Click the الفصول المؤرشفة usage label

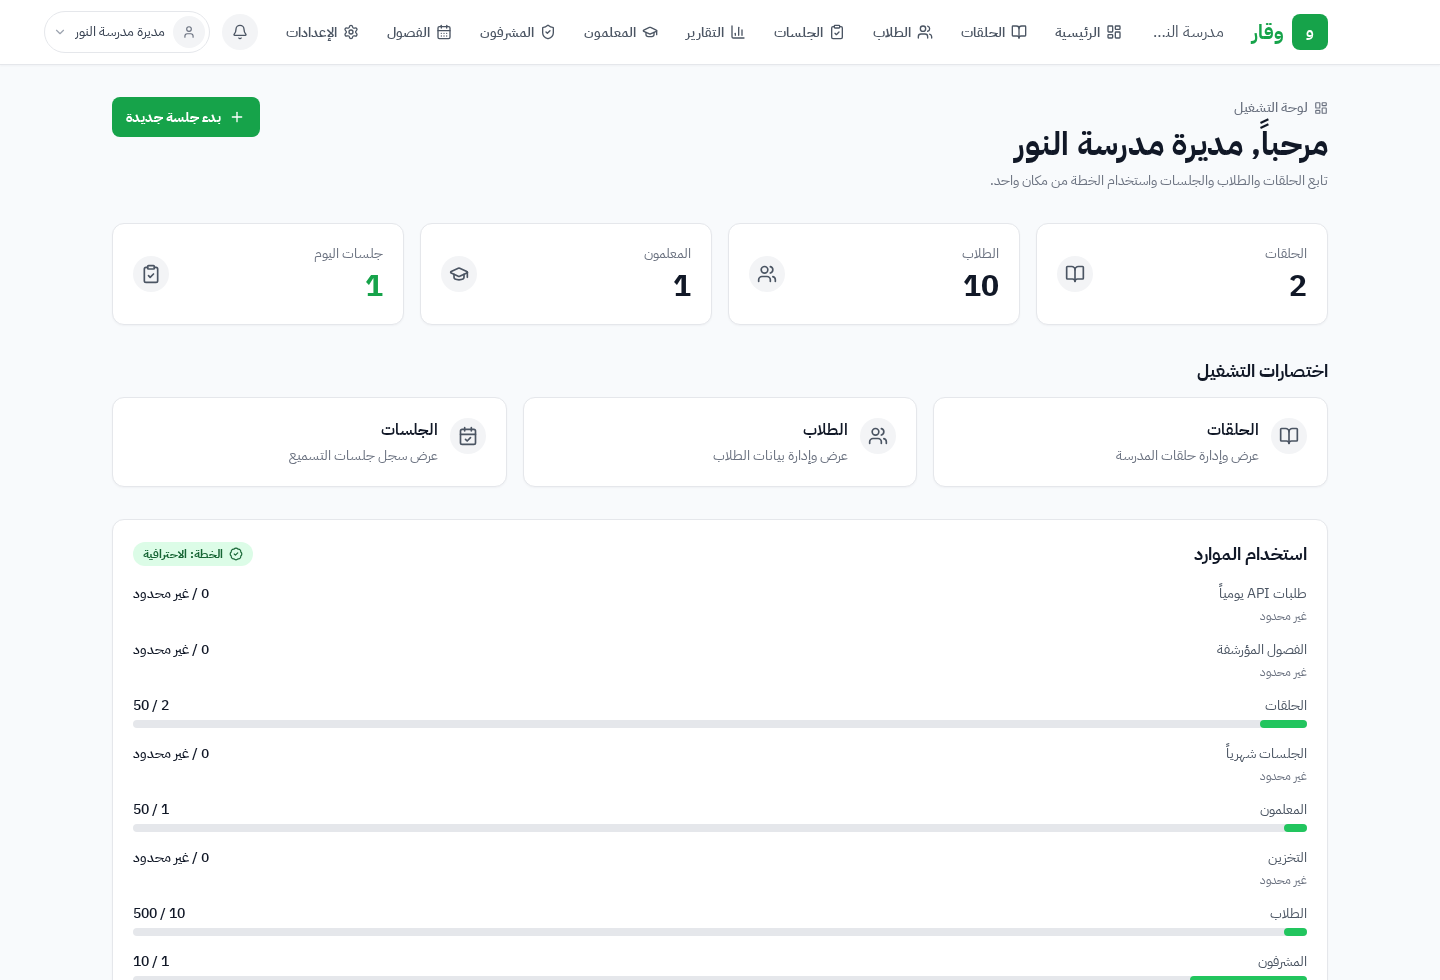[x=1261, y=649]
